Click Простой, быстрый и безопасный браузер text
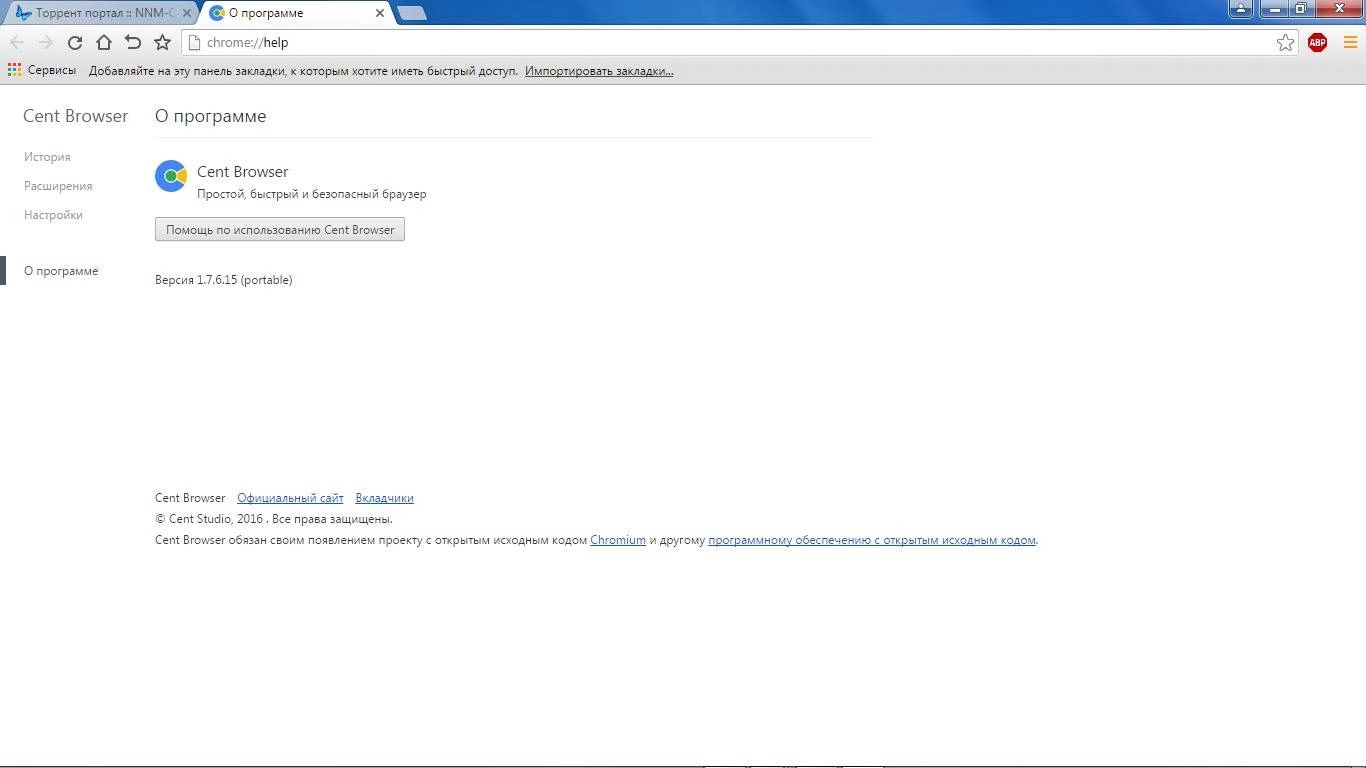The width and height of the screenshot is (1366, 768). coord(312,194)
